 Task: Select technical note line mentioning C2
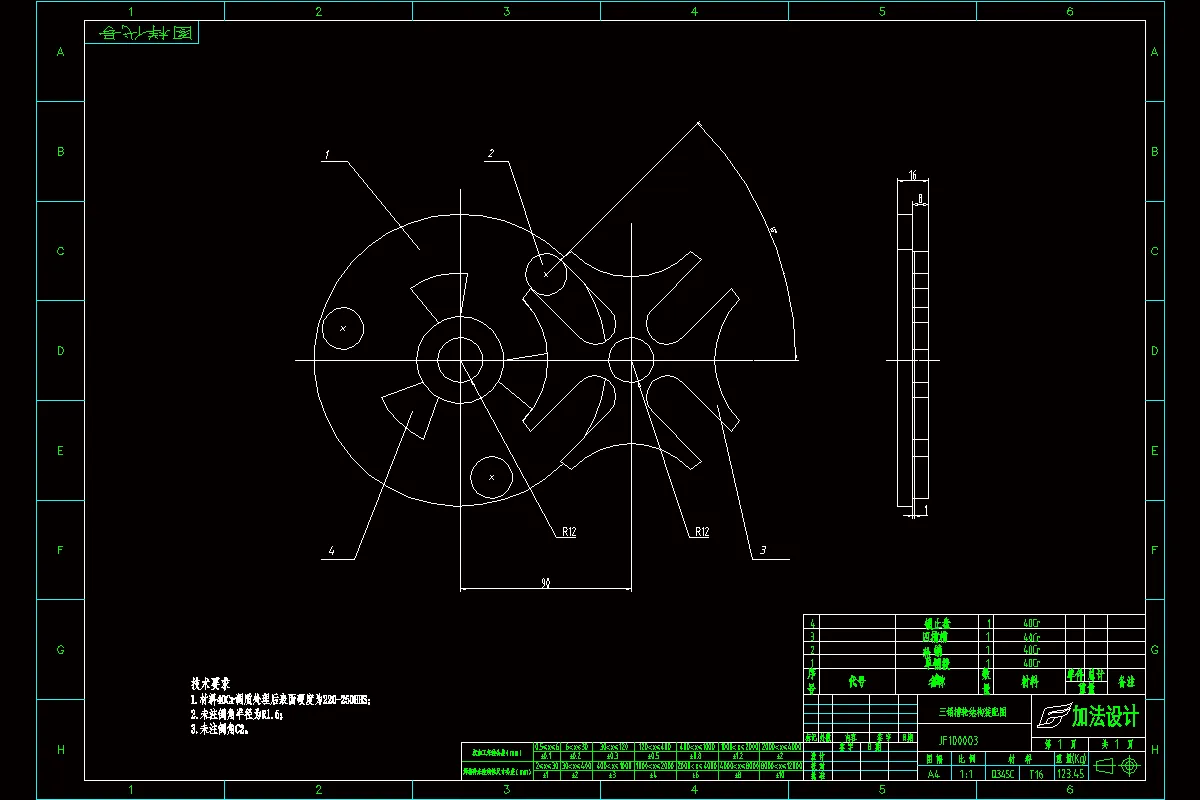coord(219,730)
